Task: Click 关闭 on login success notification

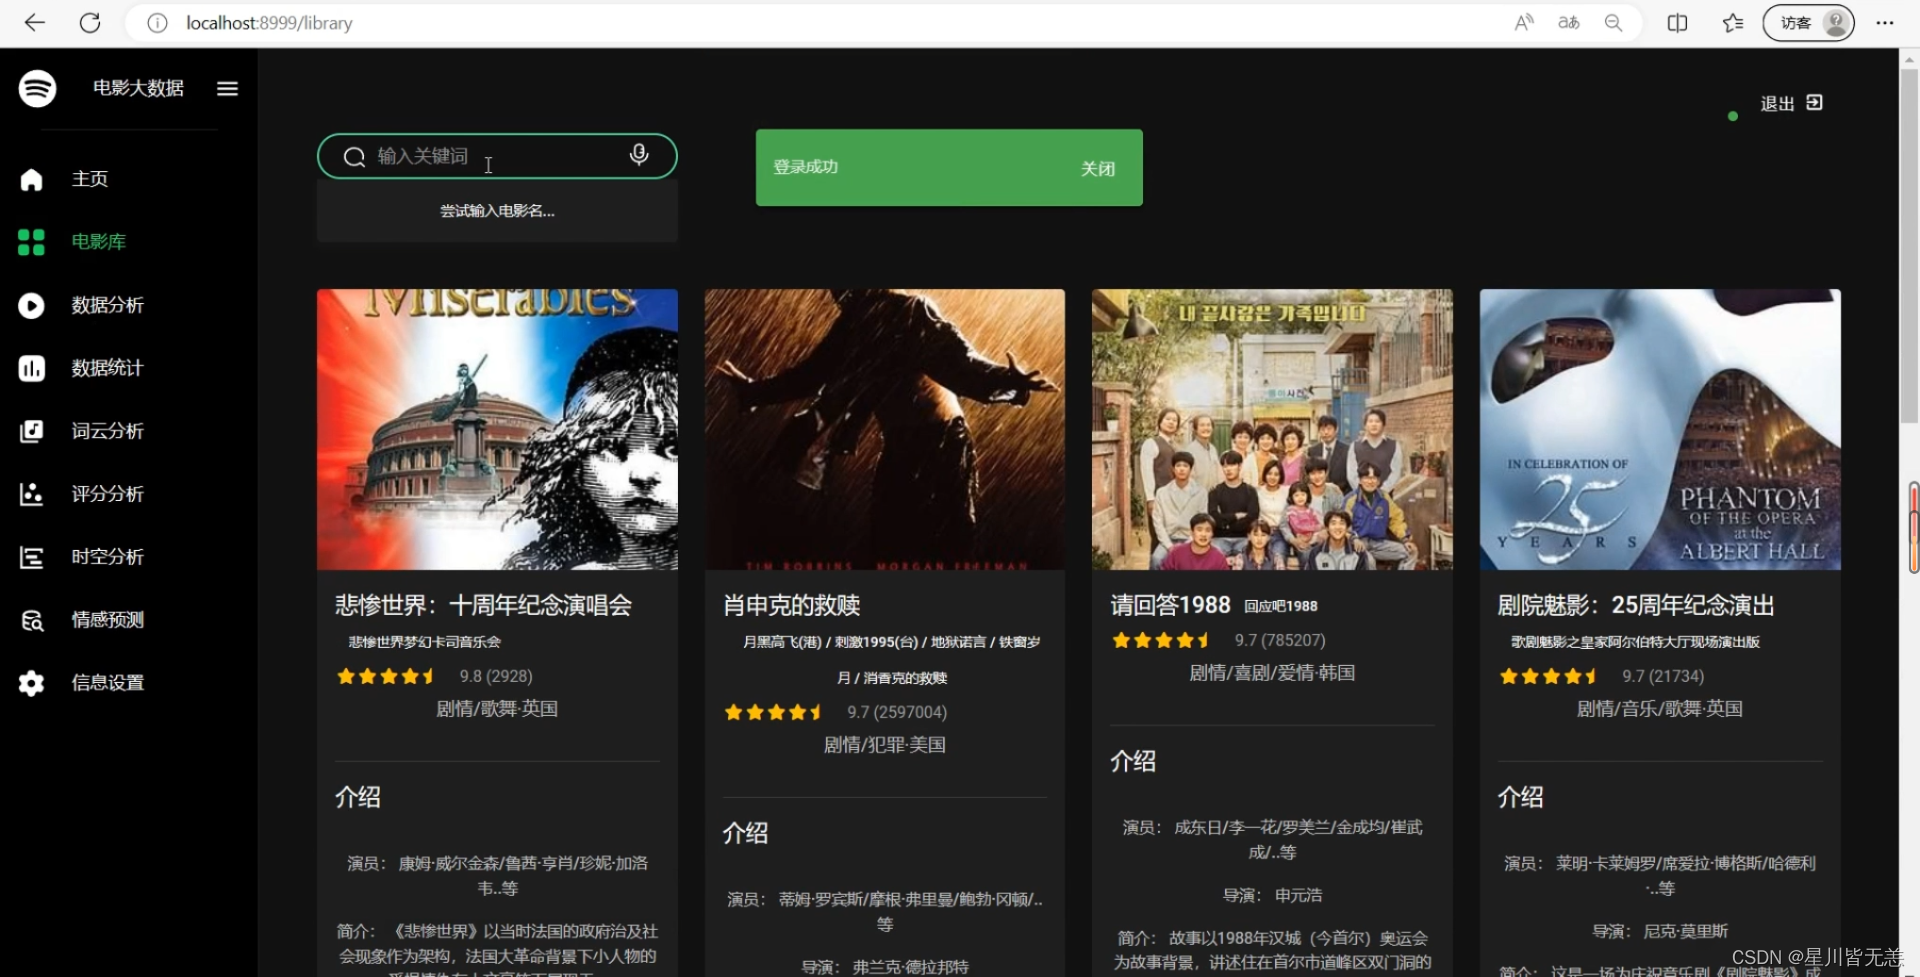Action: (1097, 169)
